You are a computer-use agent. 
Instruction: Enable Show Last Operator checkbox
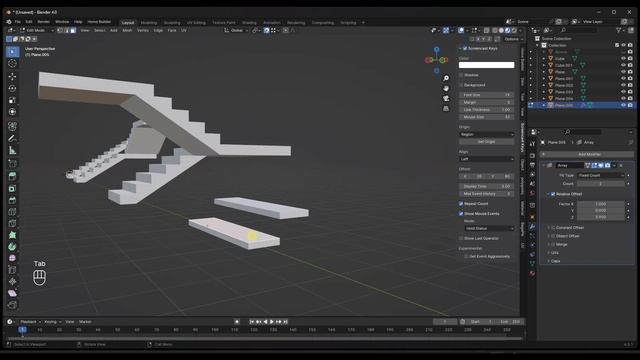tap(461, 238)
